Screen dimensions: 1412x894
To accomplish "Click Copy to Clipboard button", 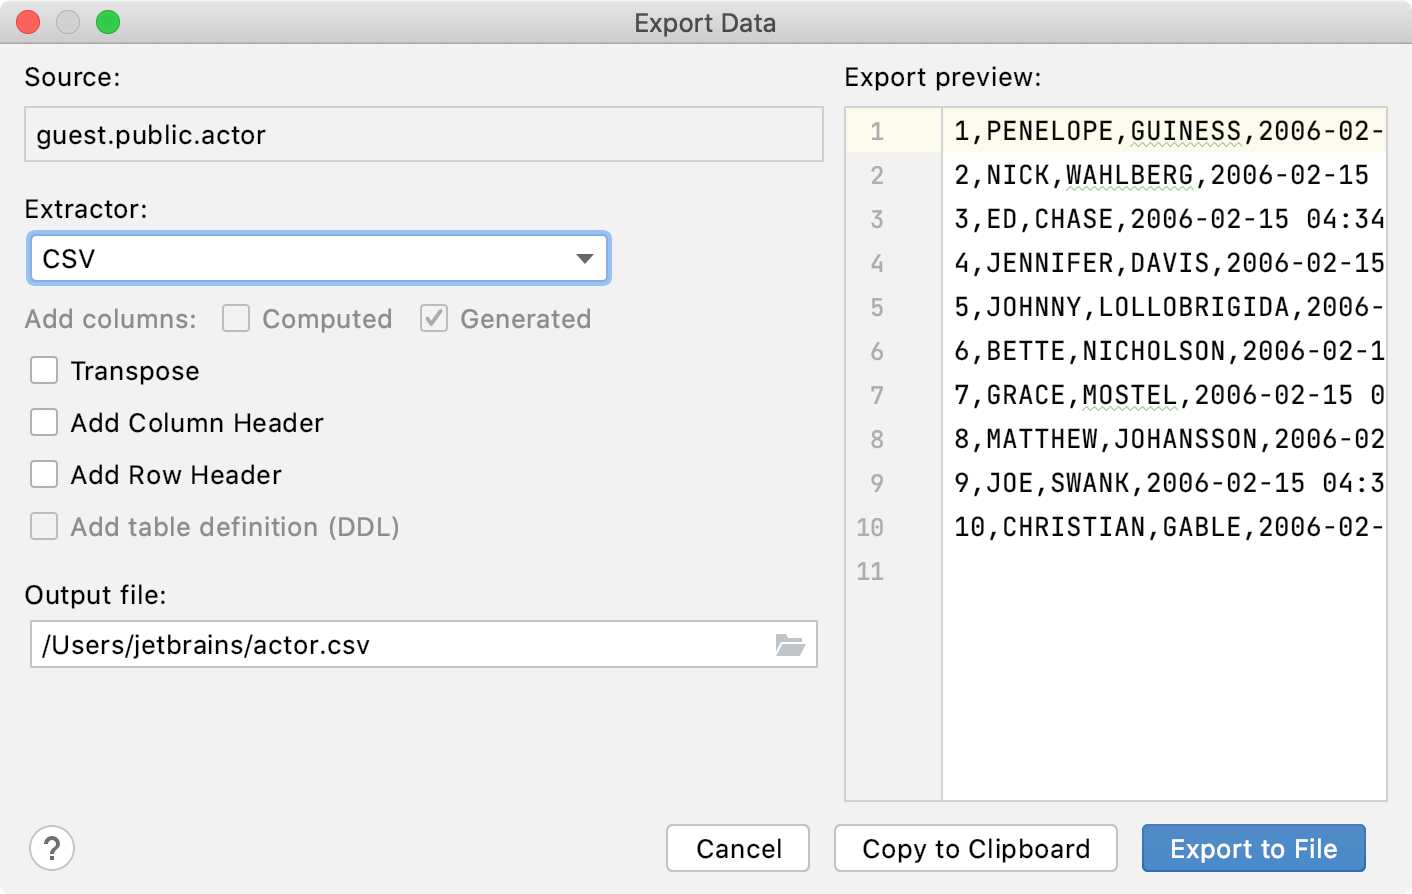I will coord(975,849).
